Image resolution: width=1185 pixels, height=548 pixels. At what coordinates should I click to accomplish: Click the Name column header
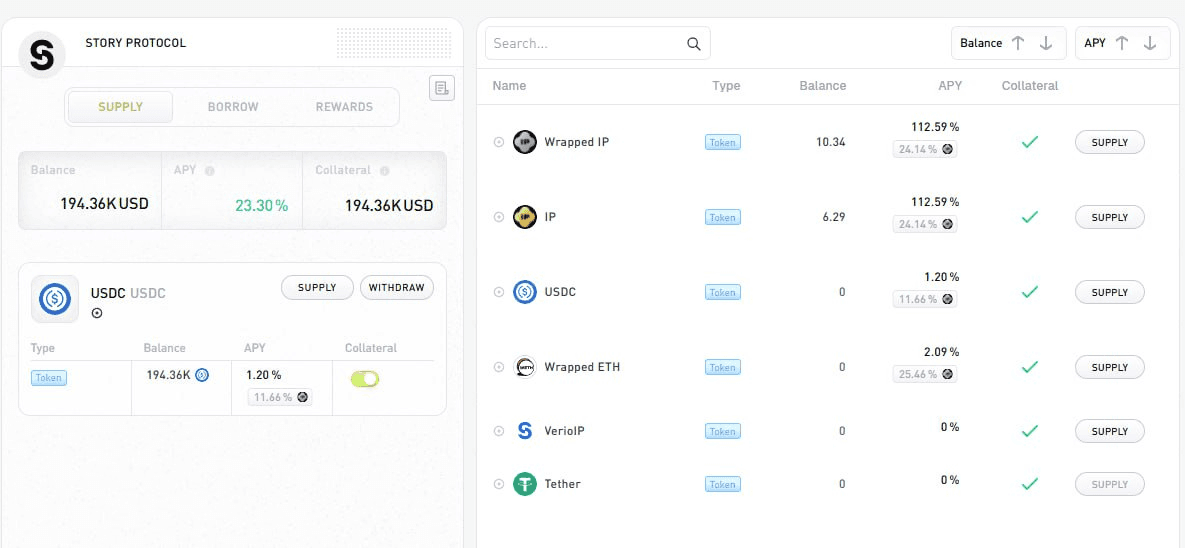[x=509, y=85]
